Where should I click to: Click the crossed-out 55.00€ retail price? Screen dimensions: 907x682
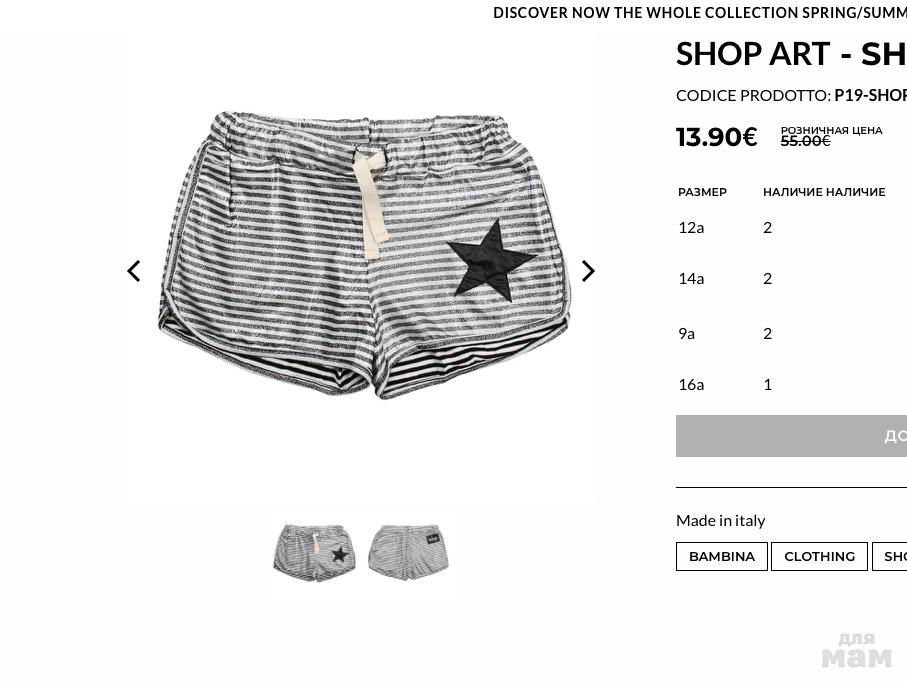[805, 141]
